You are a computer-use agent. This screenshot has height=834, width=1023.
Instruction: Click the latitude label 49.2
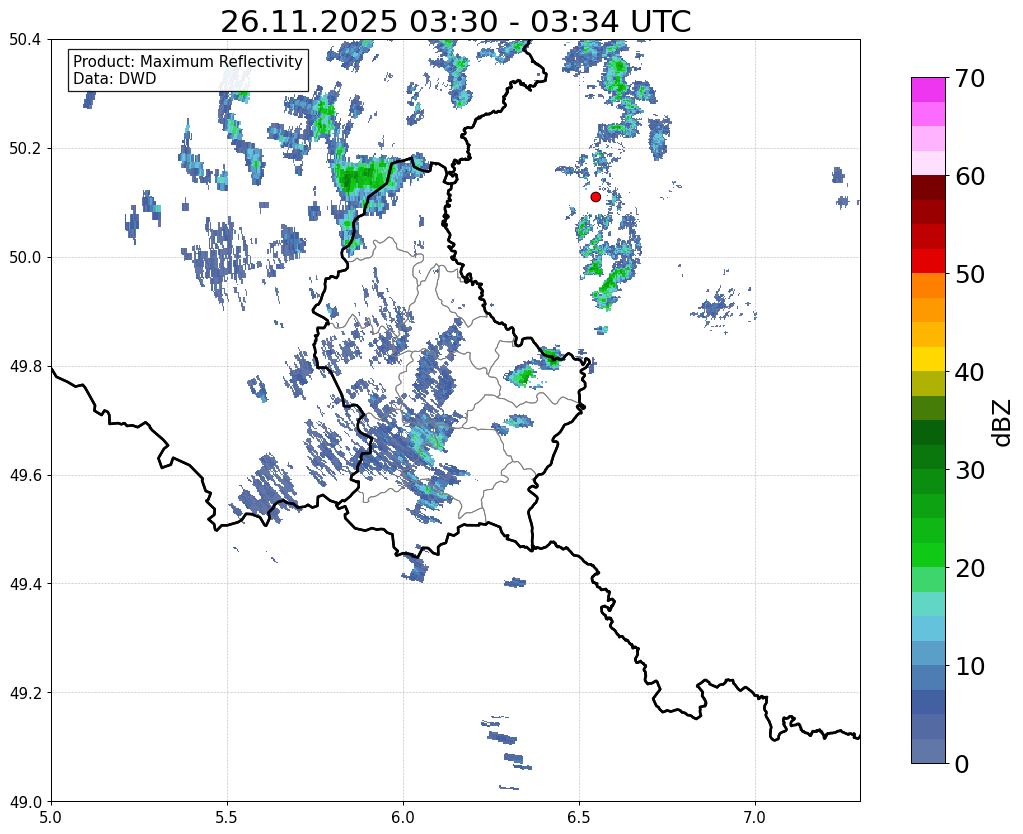25,693
